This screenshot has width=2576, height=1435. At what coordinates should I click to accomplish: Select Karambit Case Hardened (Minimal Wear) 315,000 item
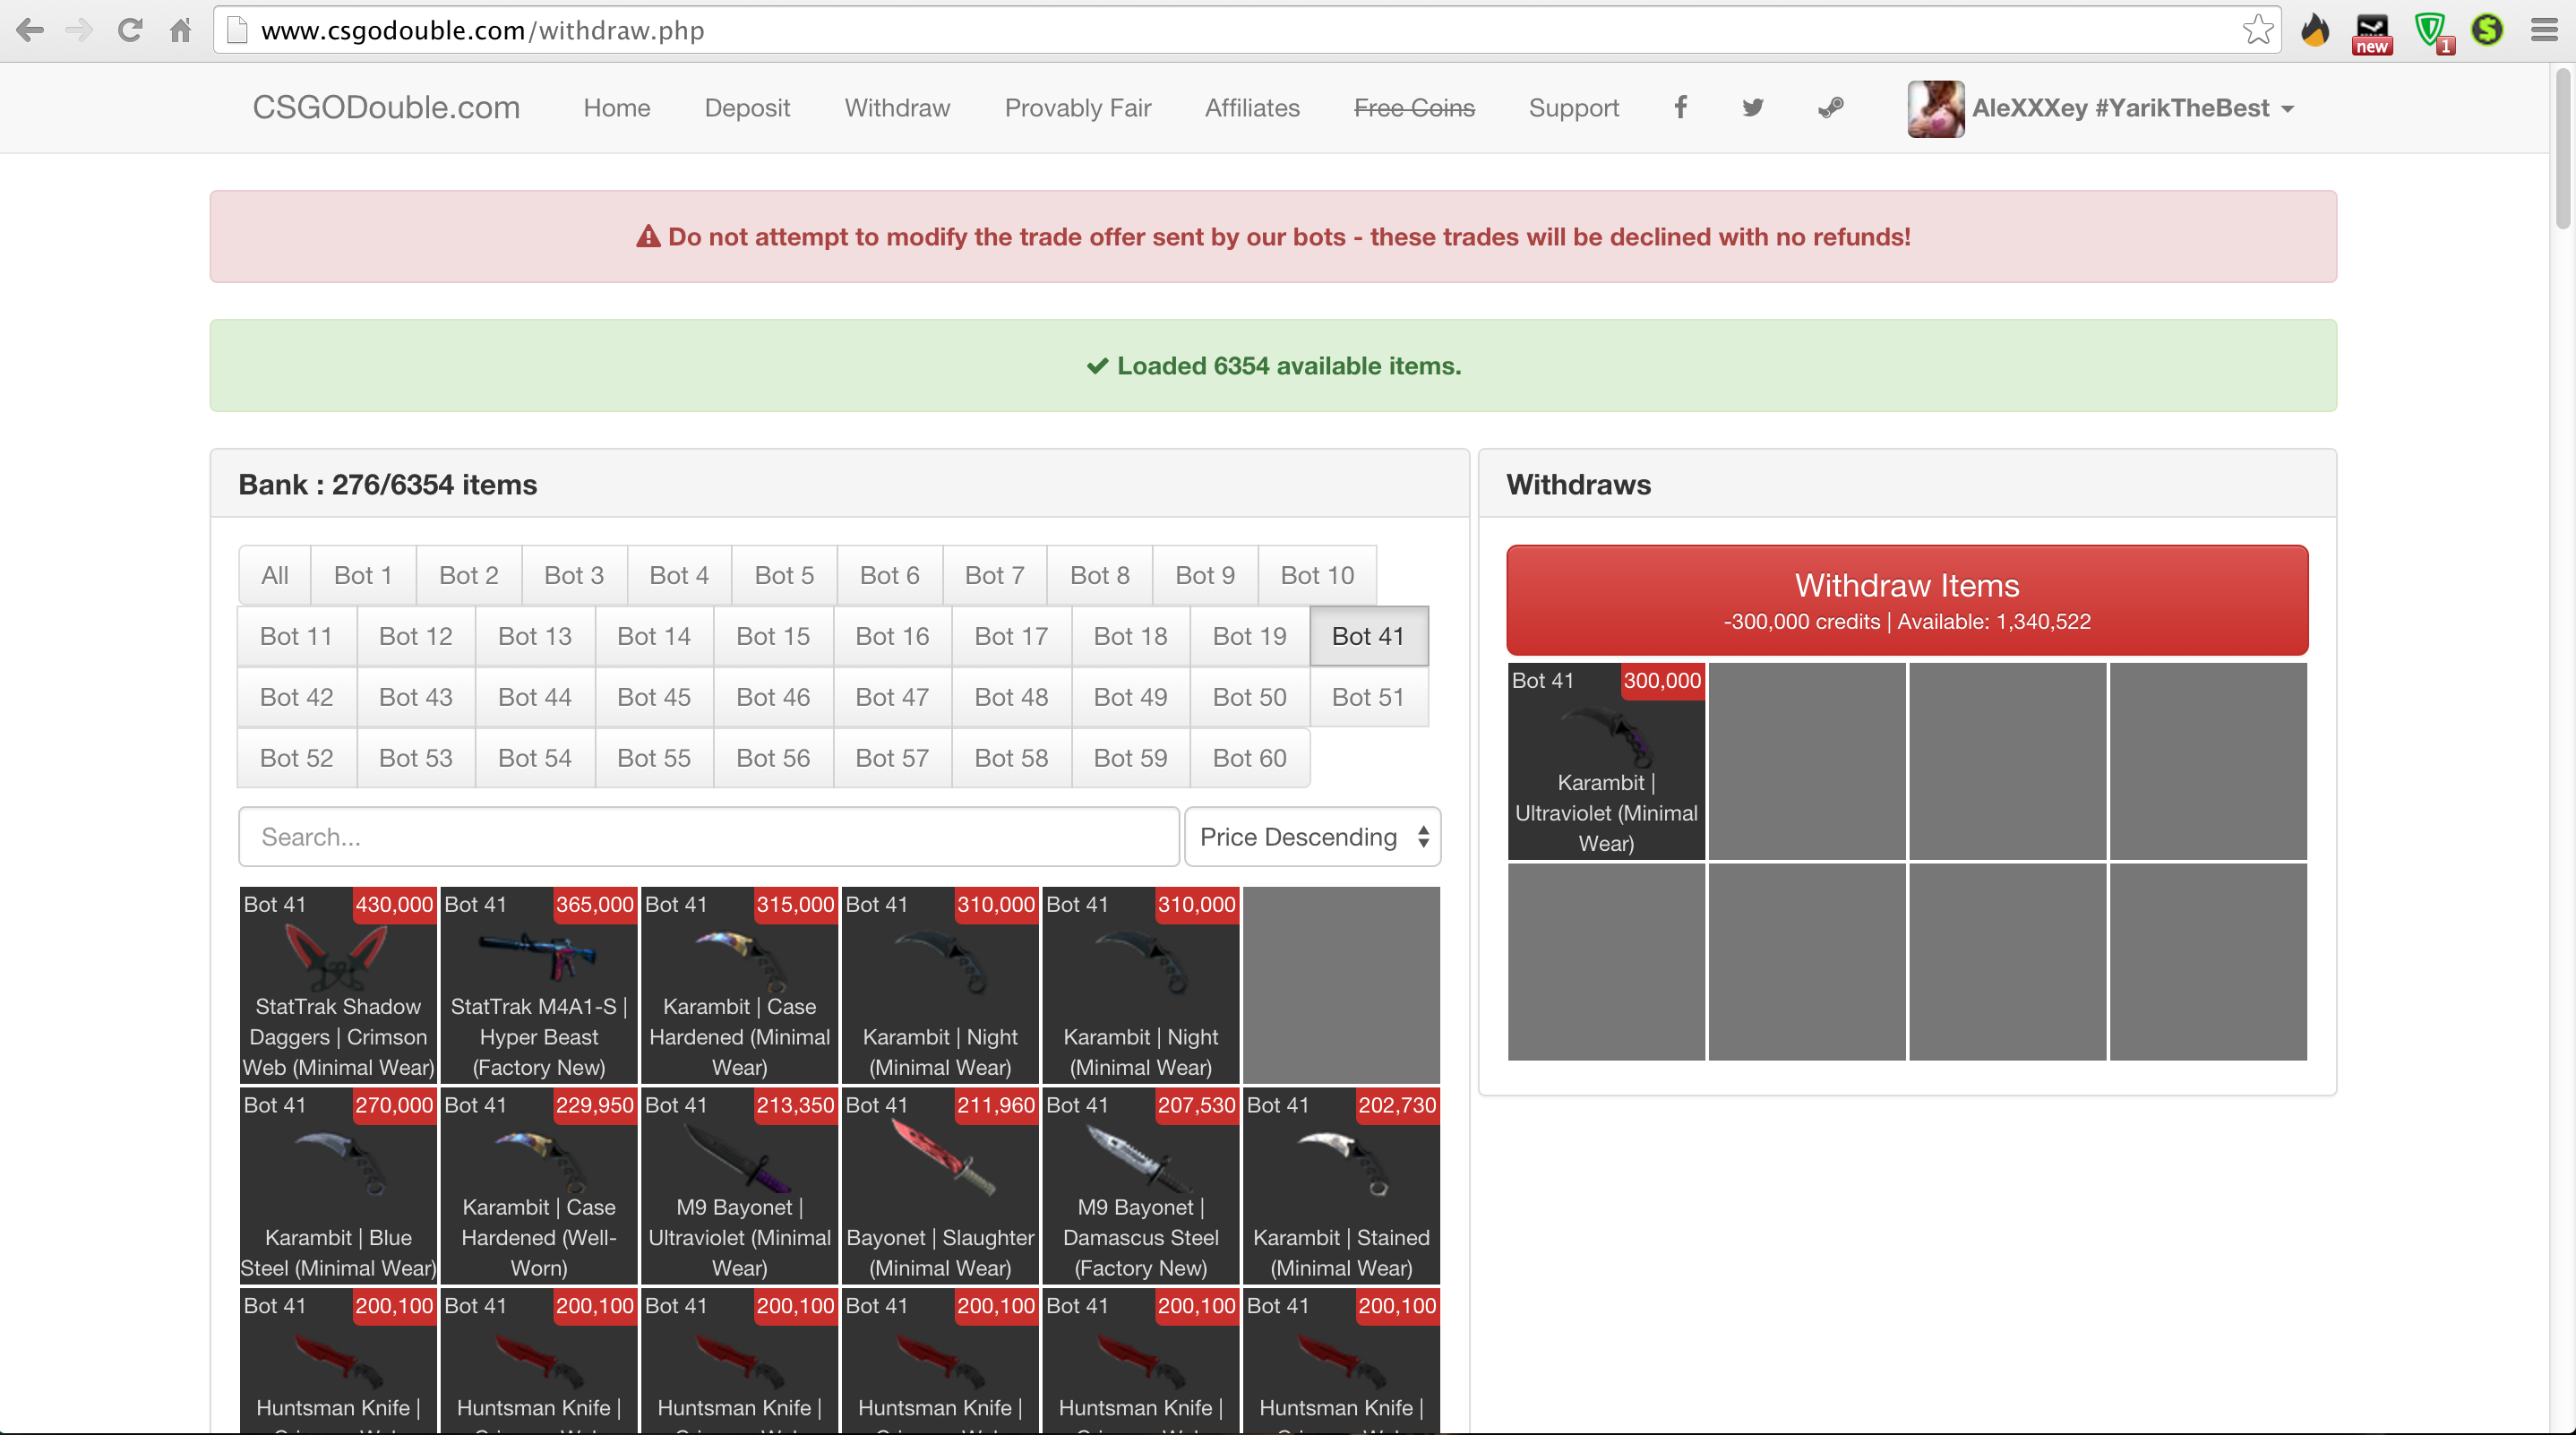point(739,985)
